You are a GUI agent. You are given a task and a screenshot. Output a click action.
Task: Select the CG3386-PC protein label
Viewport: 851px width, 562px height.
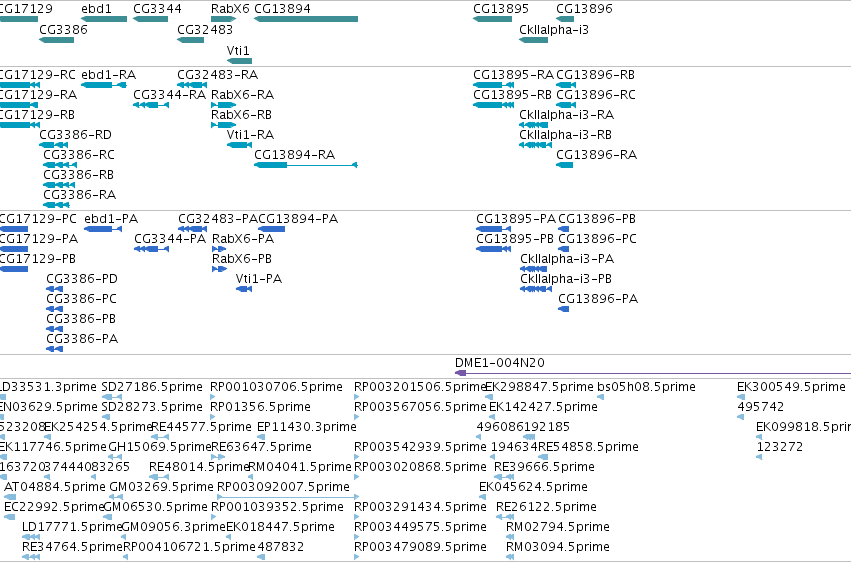pos(81,299)
